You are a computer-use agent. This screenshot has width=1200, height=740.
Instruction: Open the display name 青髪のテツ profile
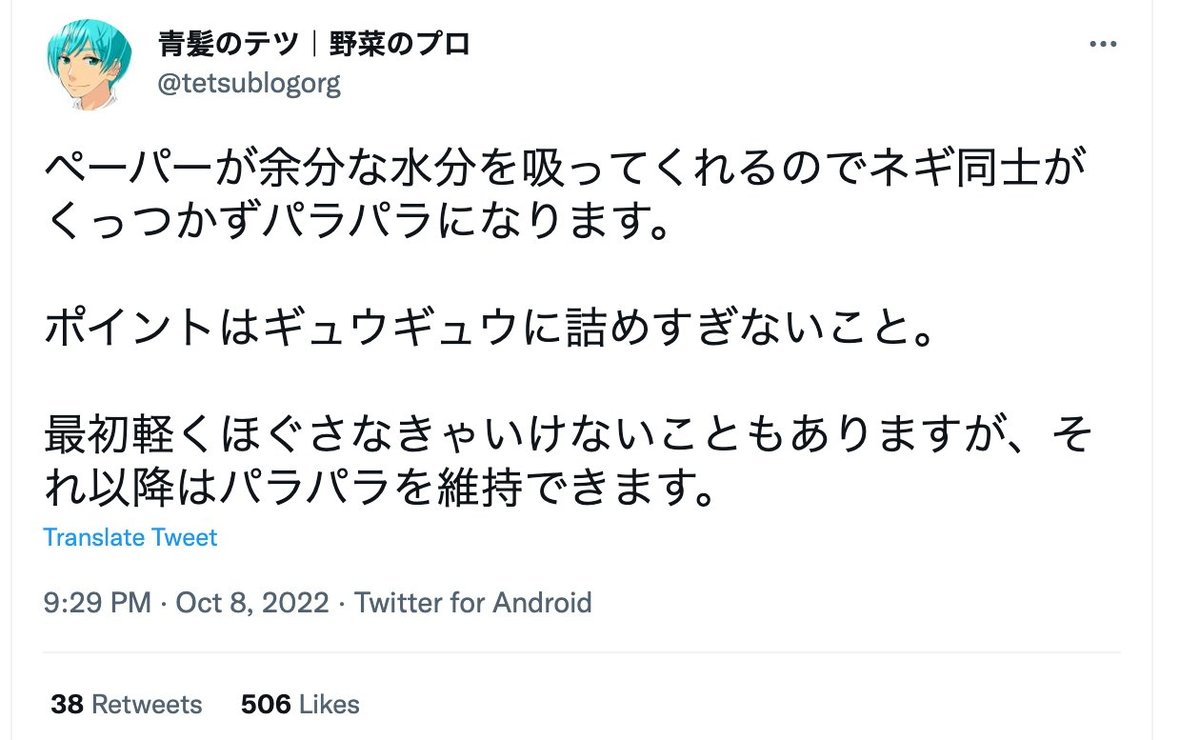coord(229,45)
